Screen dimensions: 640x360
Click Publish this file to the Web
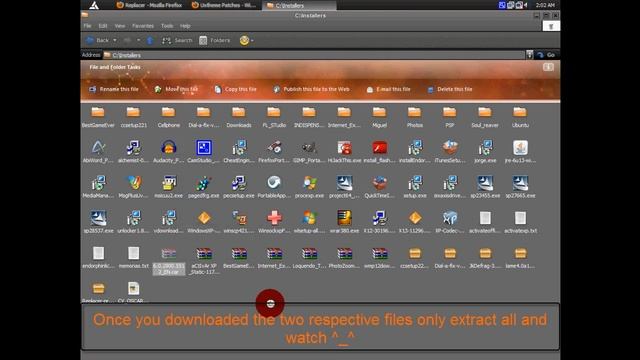[x=311, y=89]
